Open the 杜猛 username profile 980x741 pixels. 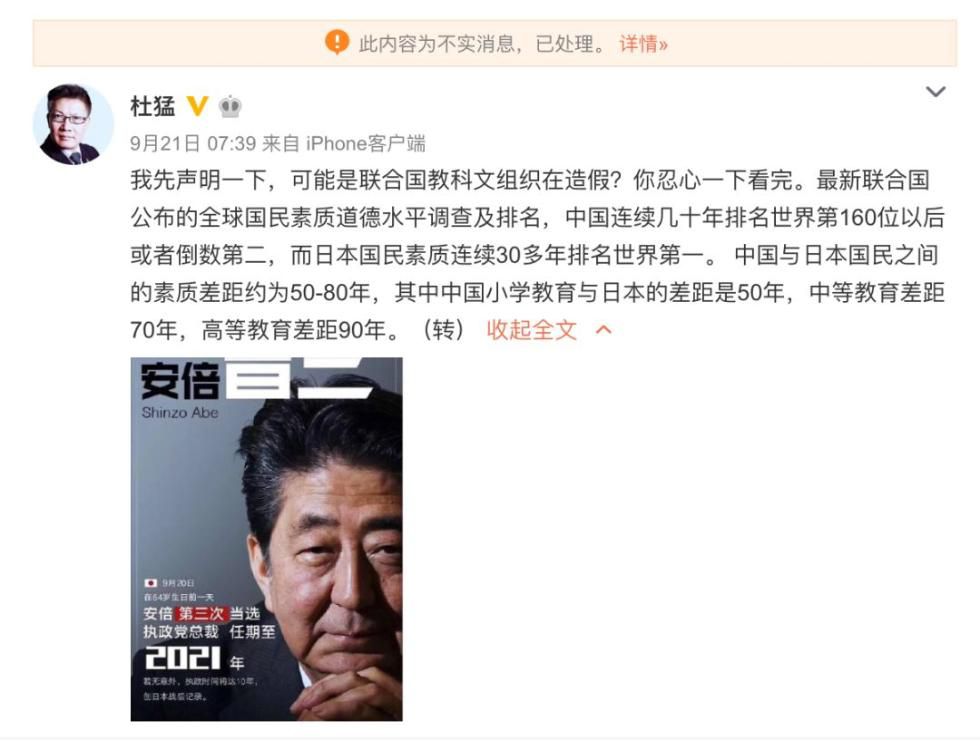[152, 106]
